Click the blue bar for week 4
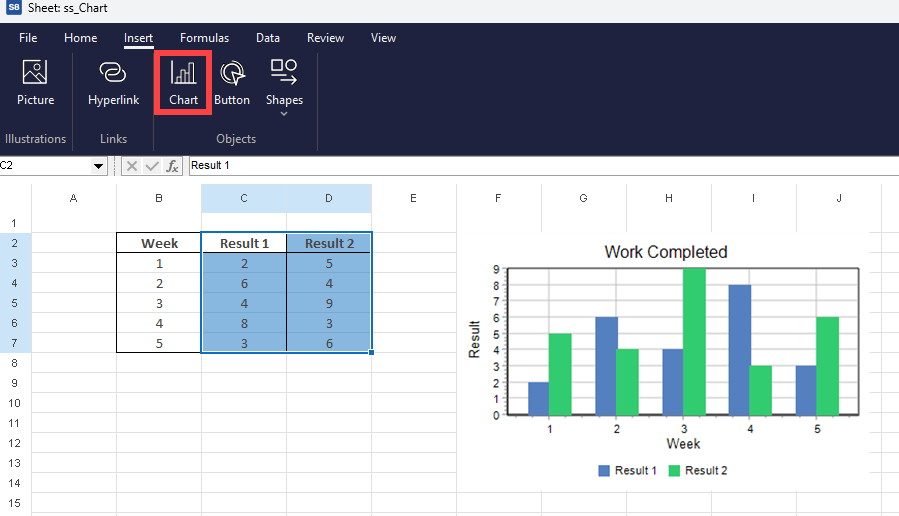899x516 pixels. pyautogui.click(x=740, y=350)
